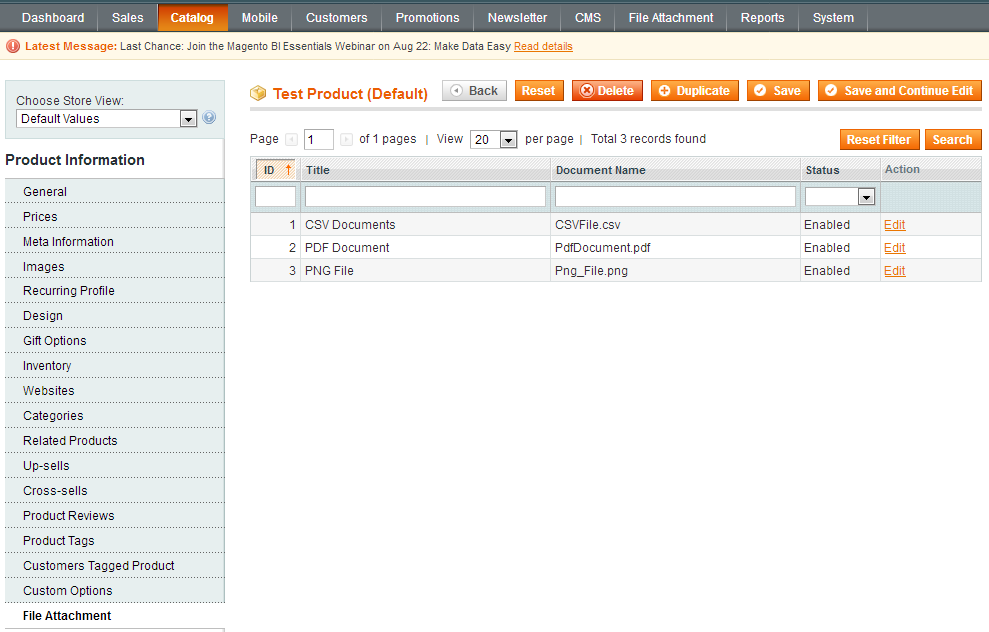The image size is (989, 632).
Task: Open the File Attachment top menu
Action: pos(671,18)
